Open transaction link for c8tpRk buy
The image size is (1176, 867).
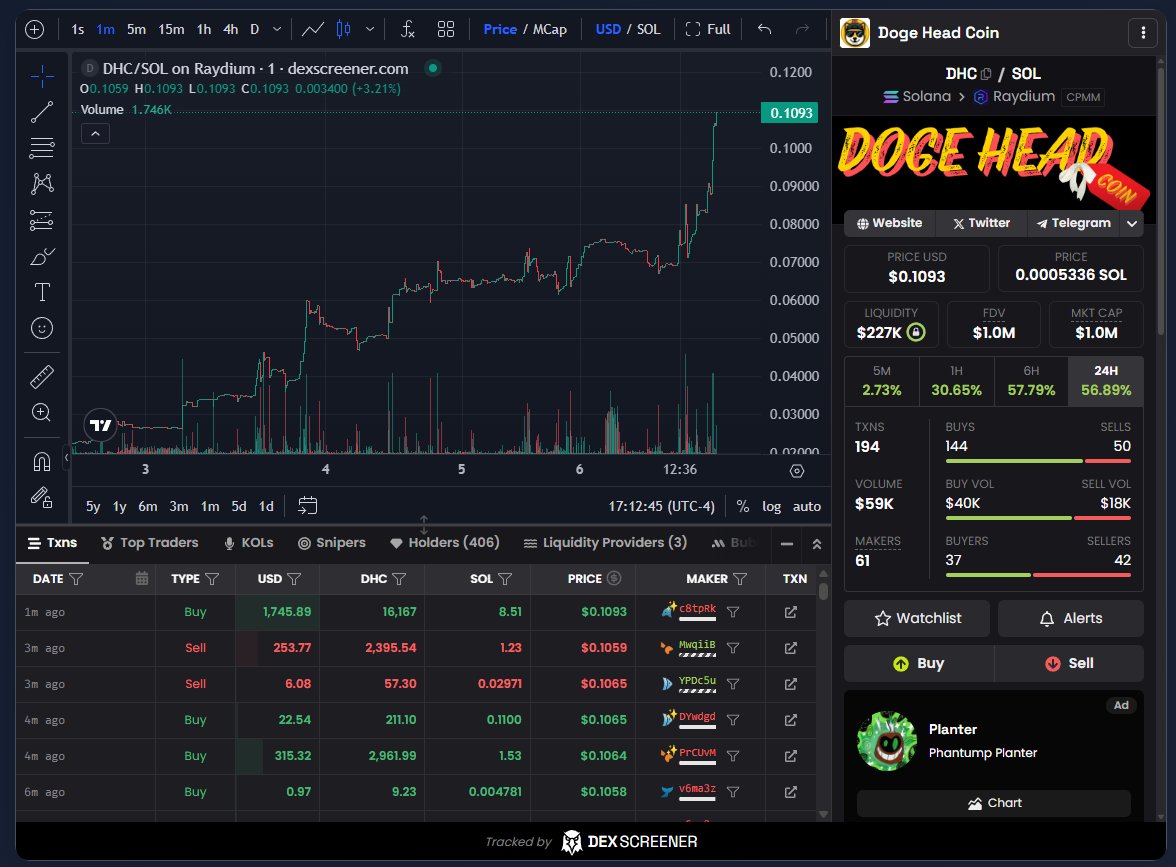tap(790, 612)
